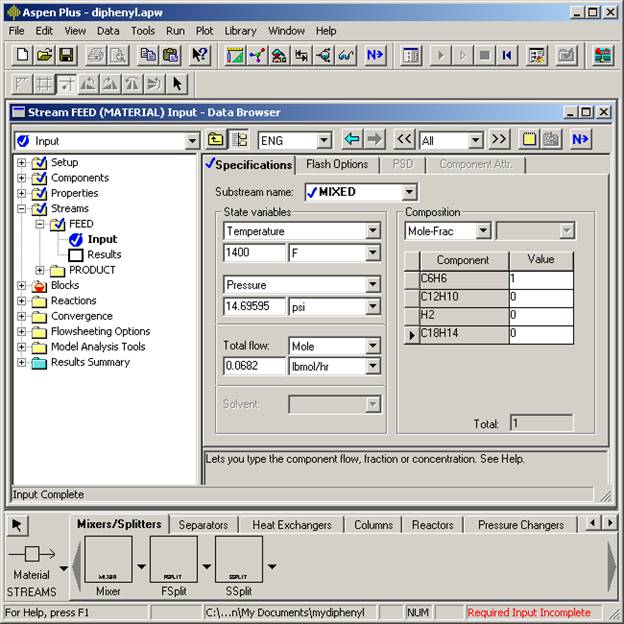Open the ENG units dropdown

pyautogui.click(x=323, y=141)
